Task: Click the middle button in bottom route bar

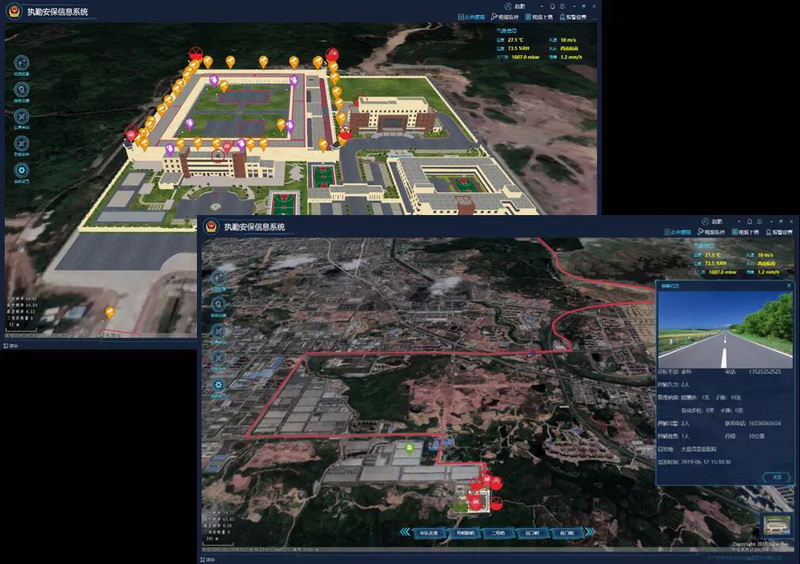Action: pos(497,533)
